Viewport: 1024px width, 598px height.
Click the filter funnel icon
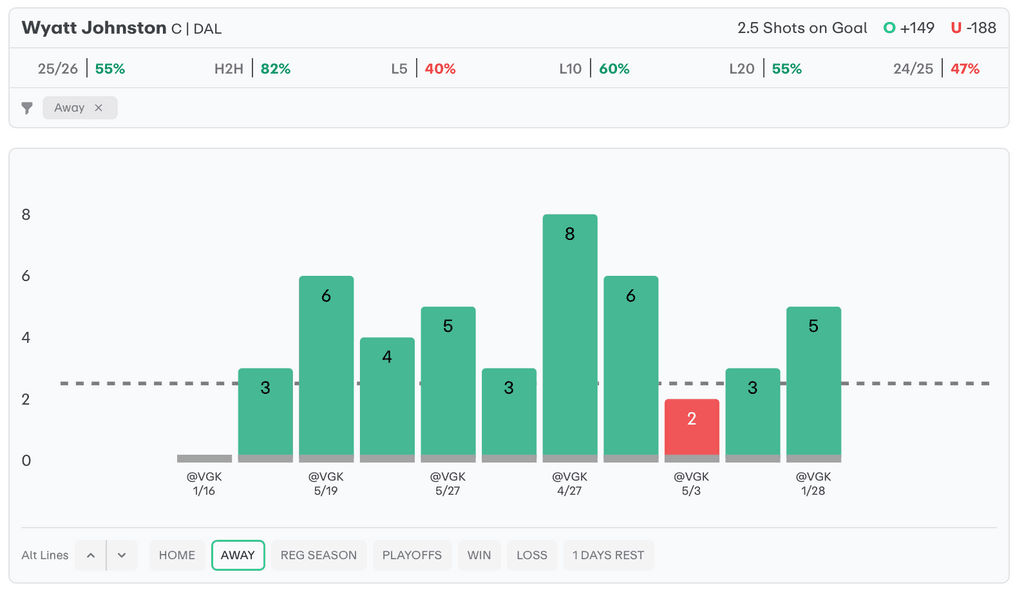(x=28, y=108)
